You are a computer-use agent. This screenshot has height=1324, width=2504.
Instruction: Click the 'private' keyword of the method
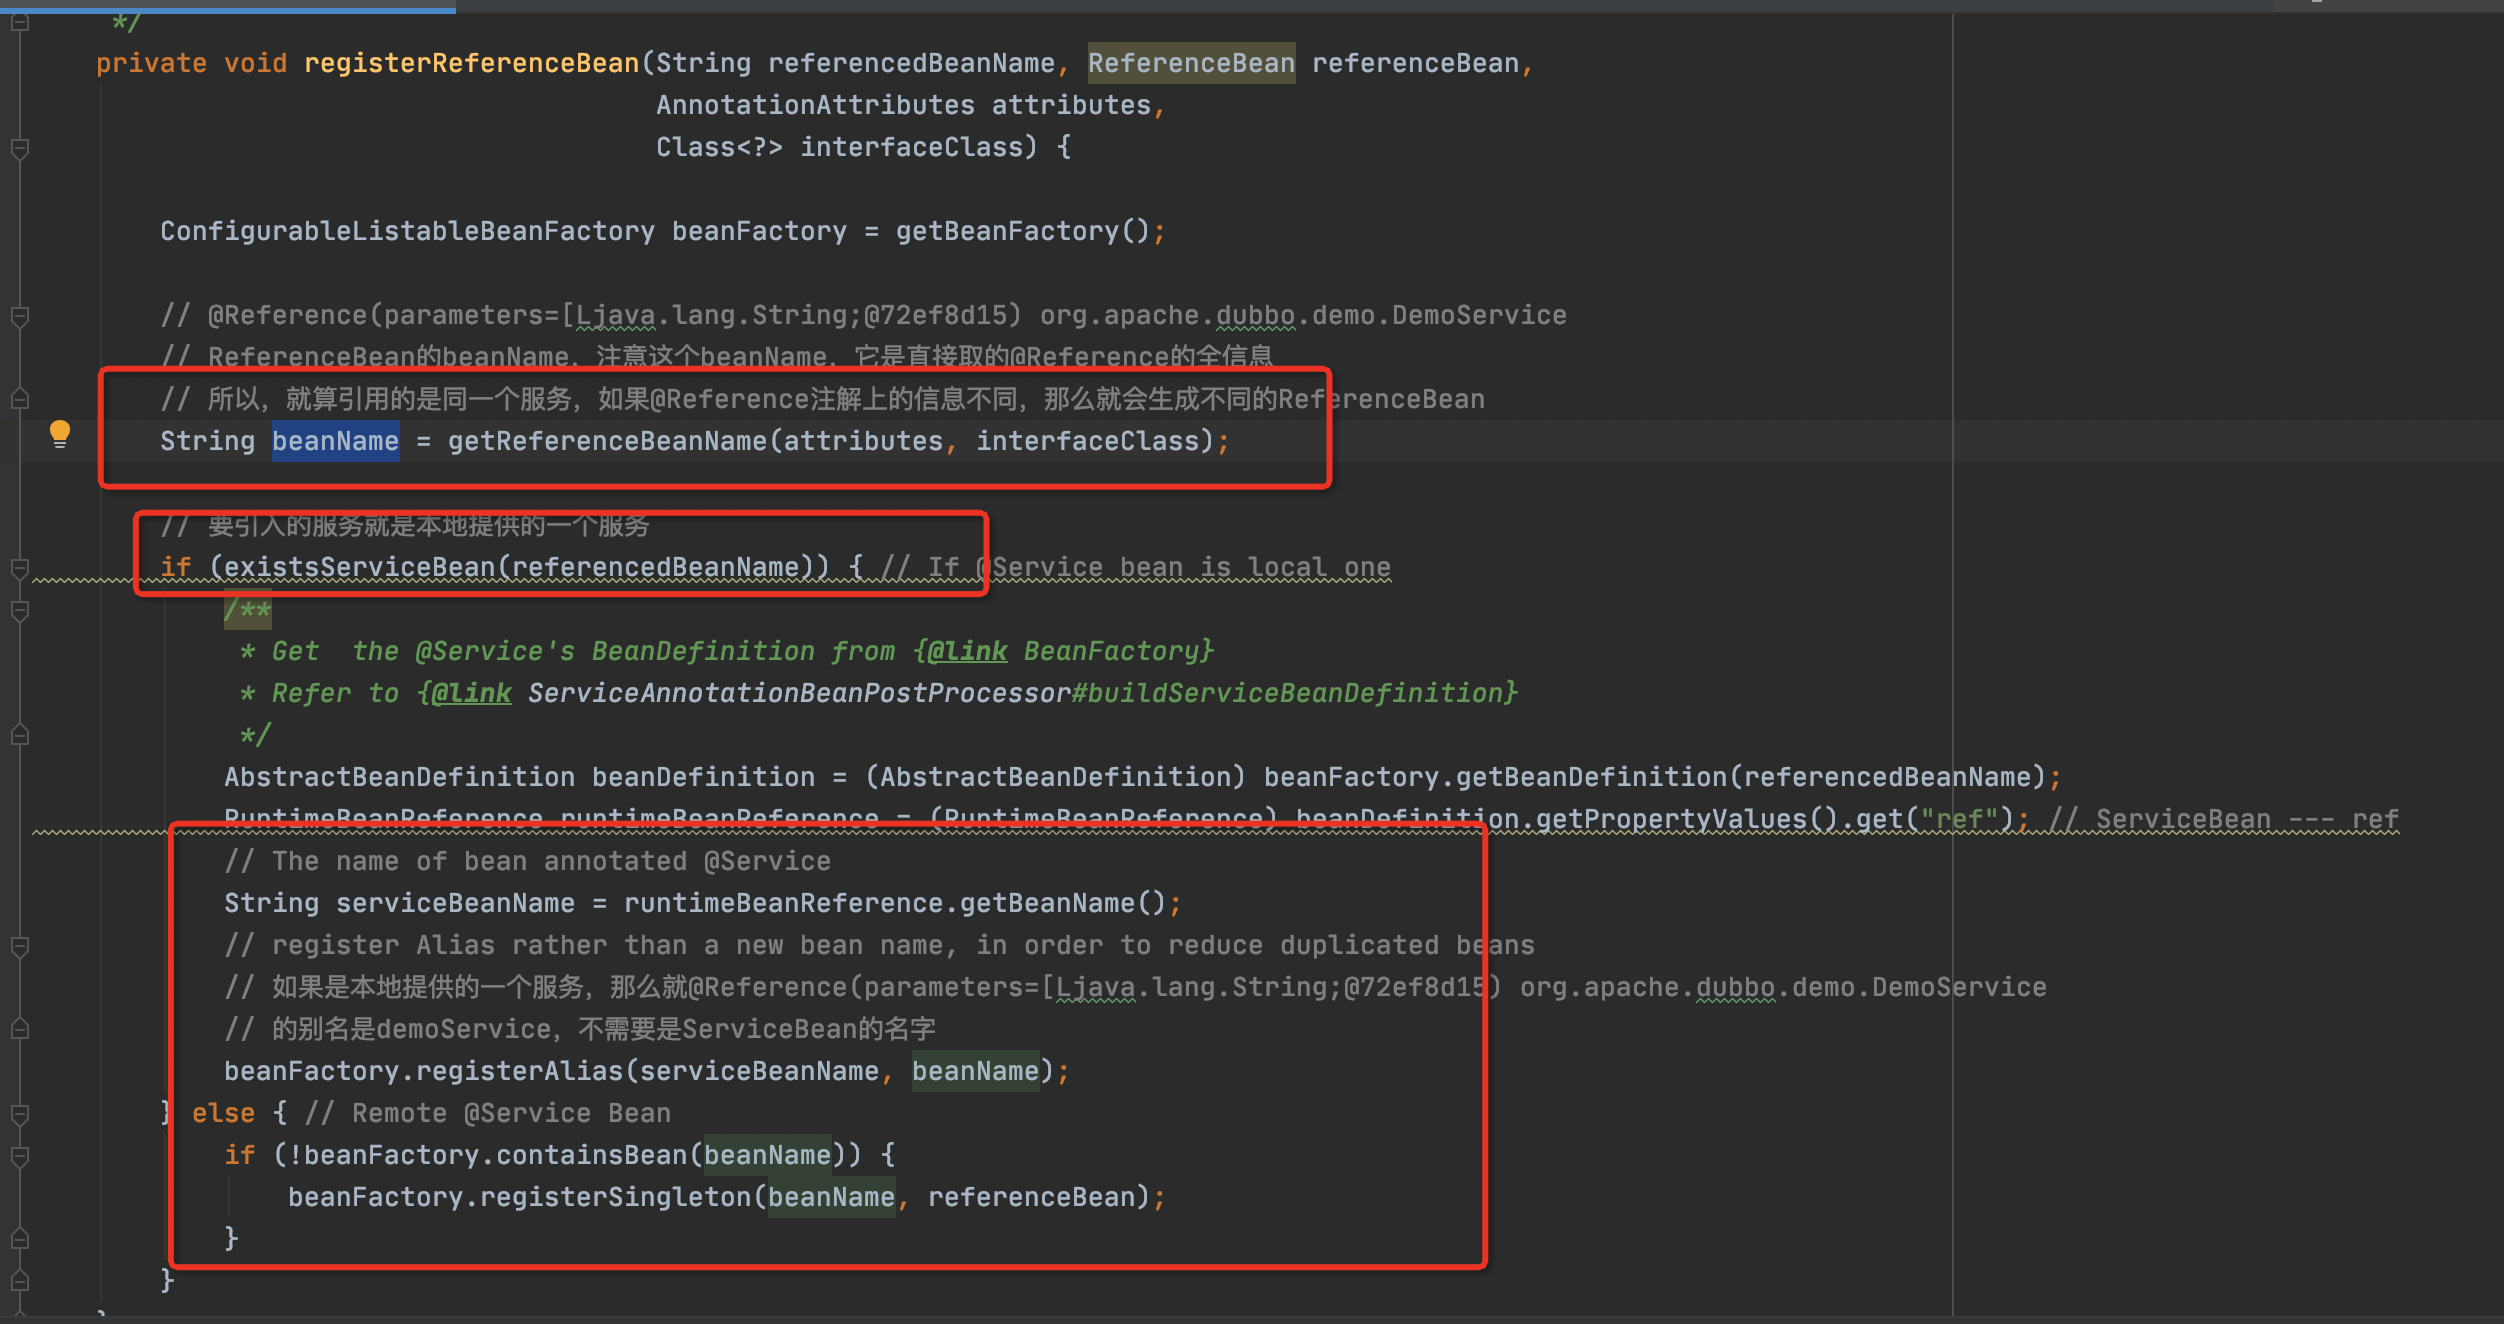[x=151, y=63]
